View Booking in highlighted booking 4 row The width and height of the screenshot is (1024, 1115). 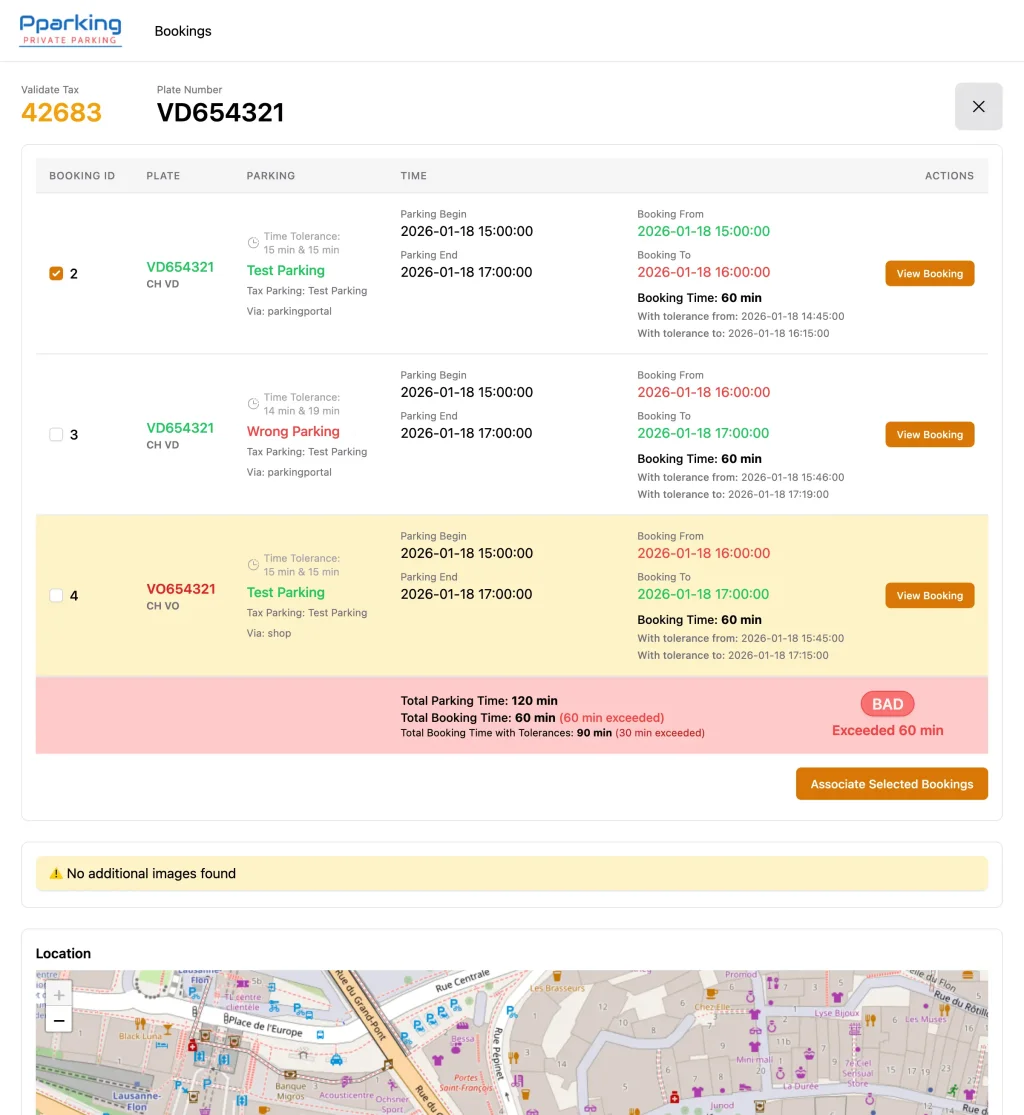click(x=929, y=596)
